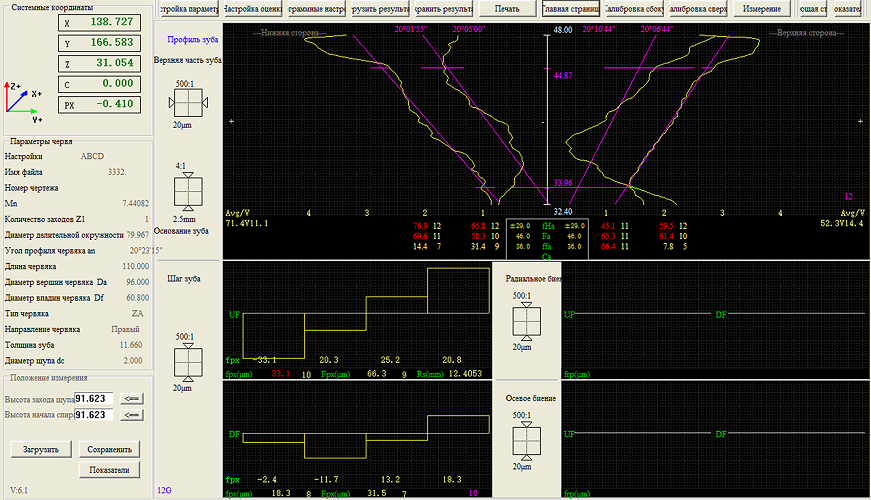
Task: Open the Настройка параметр toolbar button
Action: 189,9
